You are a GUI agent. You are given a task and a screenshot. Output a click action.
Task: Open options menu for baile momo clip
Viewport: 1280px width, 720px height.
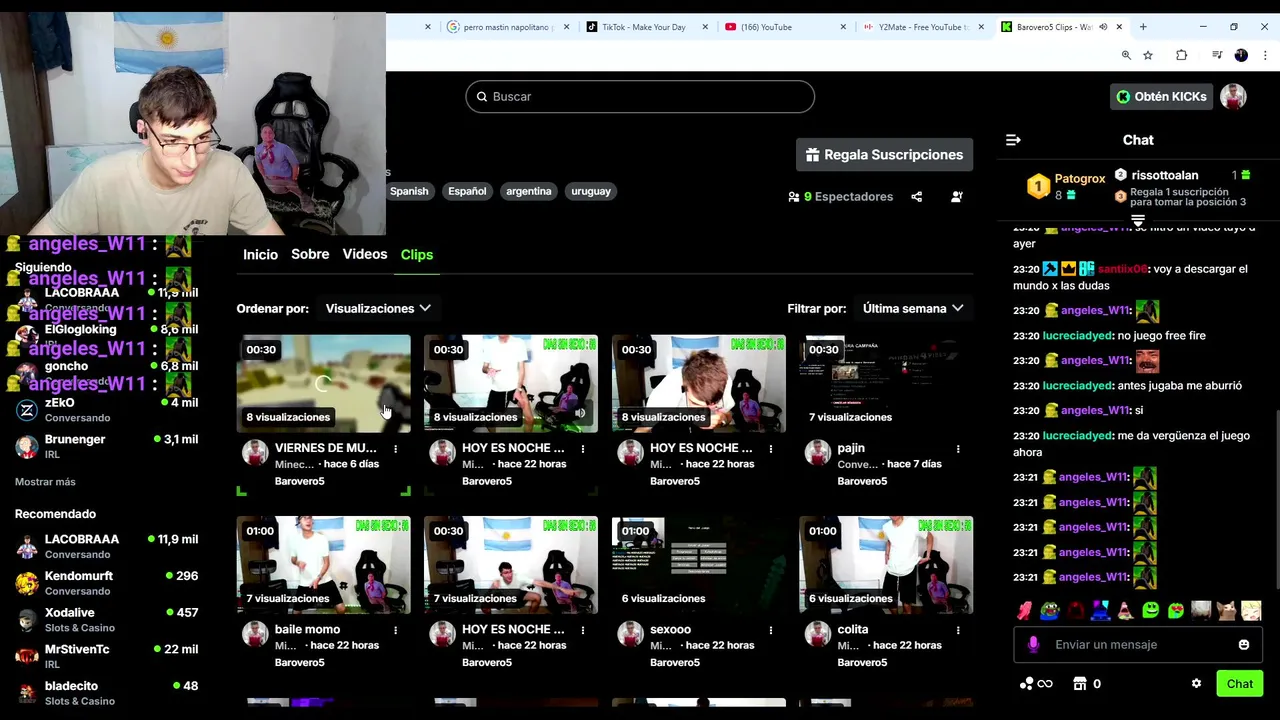395,630
